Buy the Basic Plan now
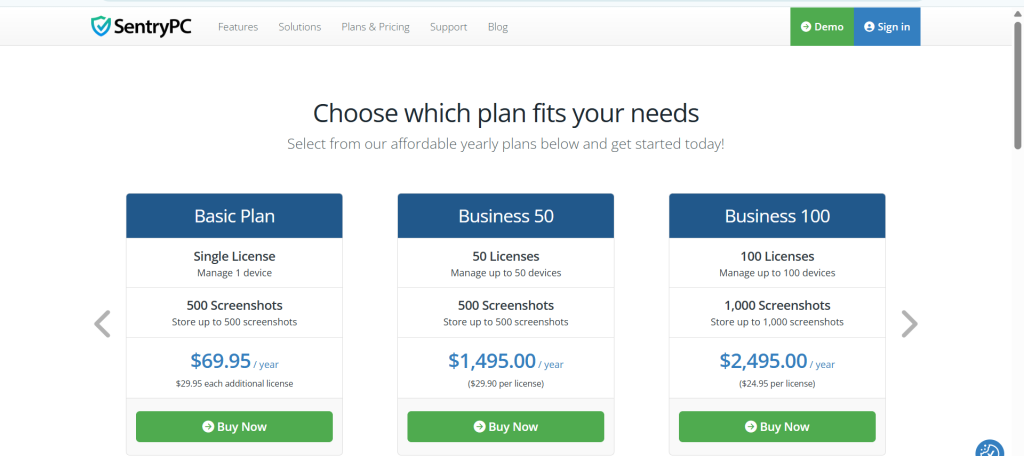 tap(234, 426)
